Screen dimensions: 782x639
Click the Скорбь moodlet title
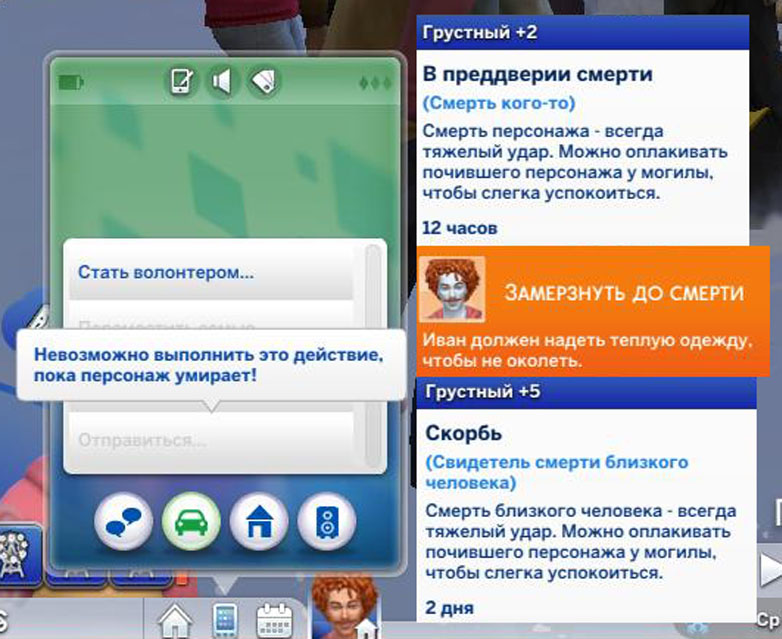pos(463,433)
